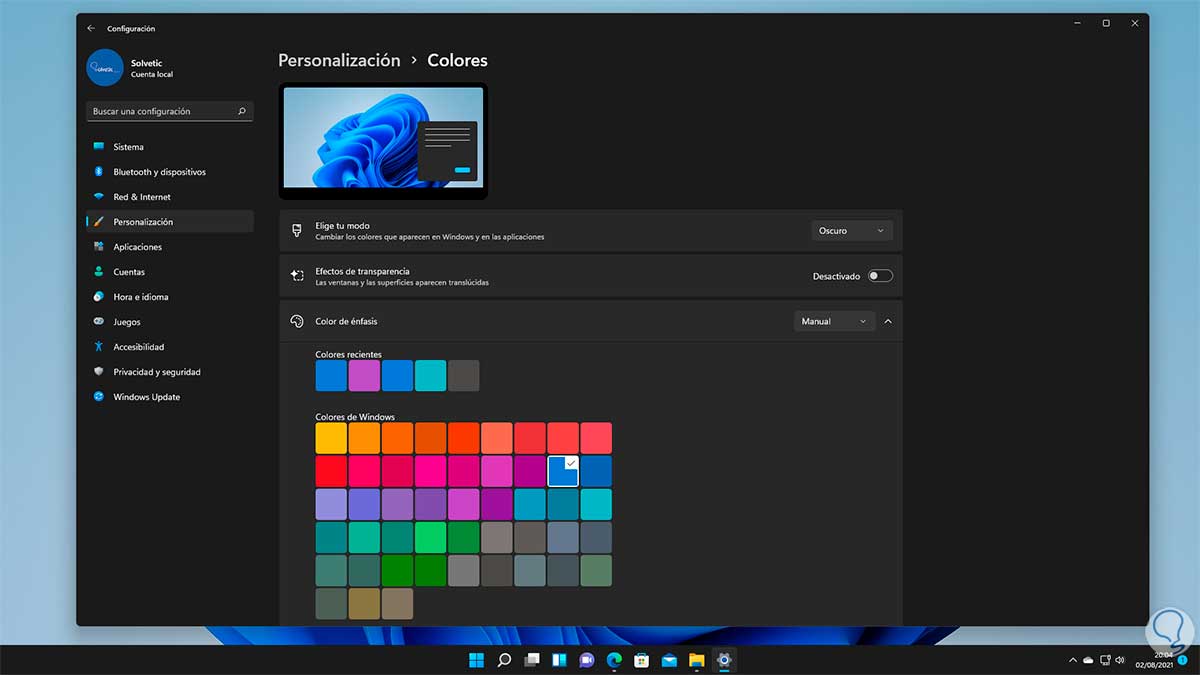Open Privacidad y seguridad settings
1200x675 pixels.
point(156,372)
